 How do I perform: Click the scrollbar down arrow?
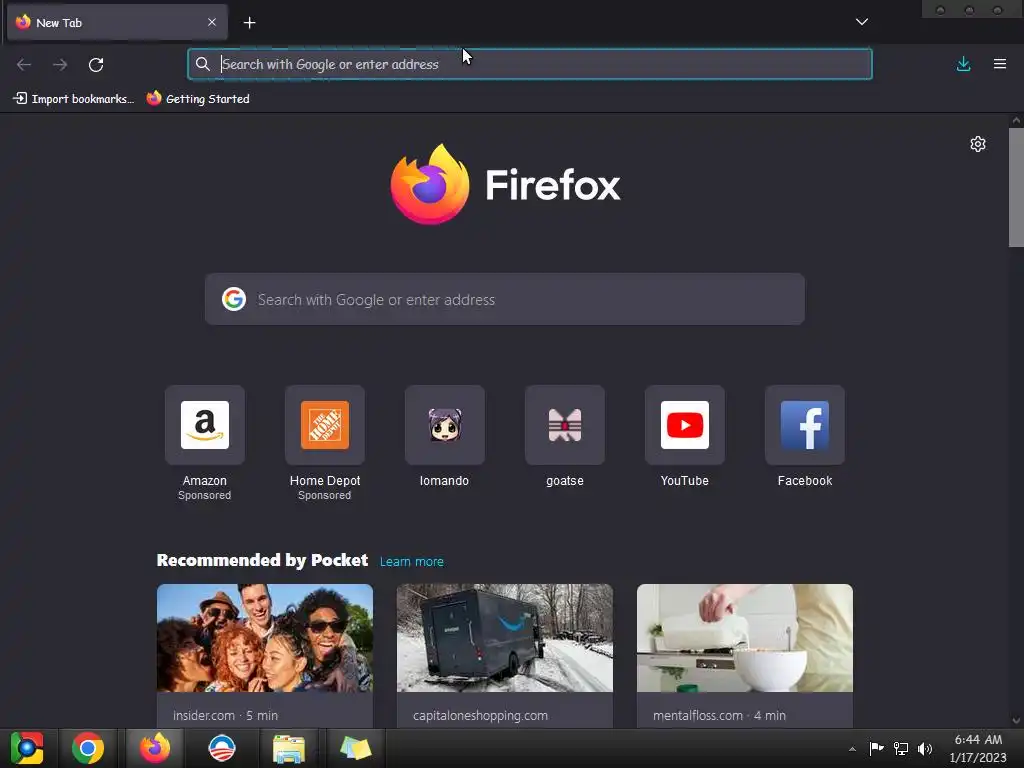click(x=1016, y=721)
